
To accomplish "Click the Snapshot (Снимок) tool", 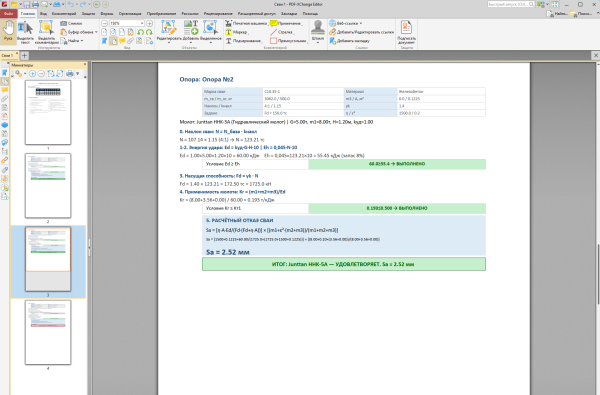I will [x=71, y=23].
